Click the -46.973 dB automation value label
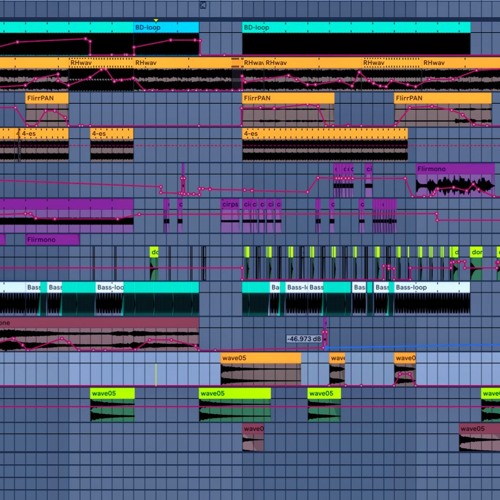Image resolution: width=500 pixels, height=500 pixels. [x=304, y=339]
